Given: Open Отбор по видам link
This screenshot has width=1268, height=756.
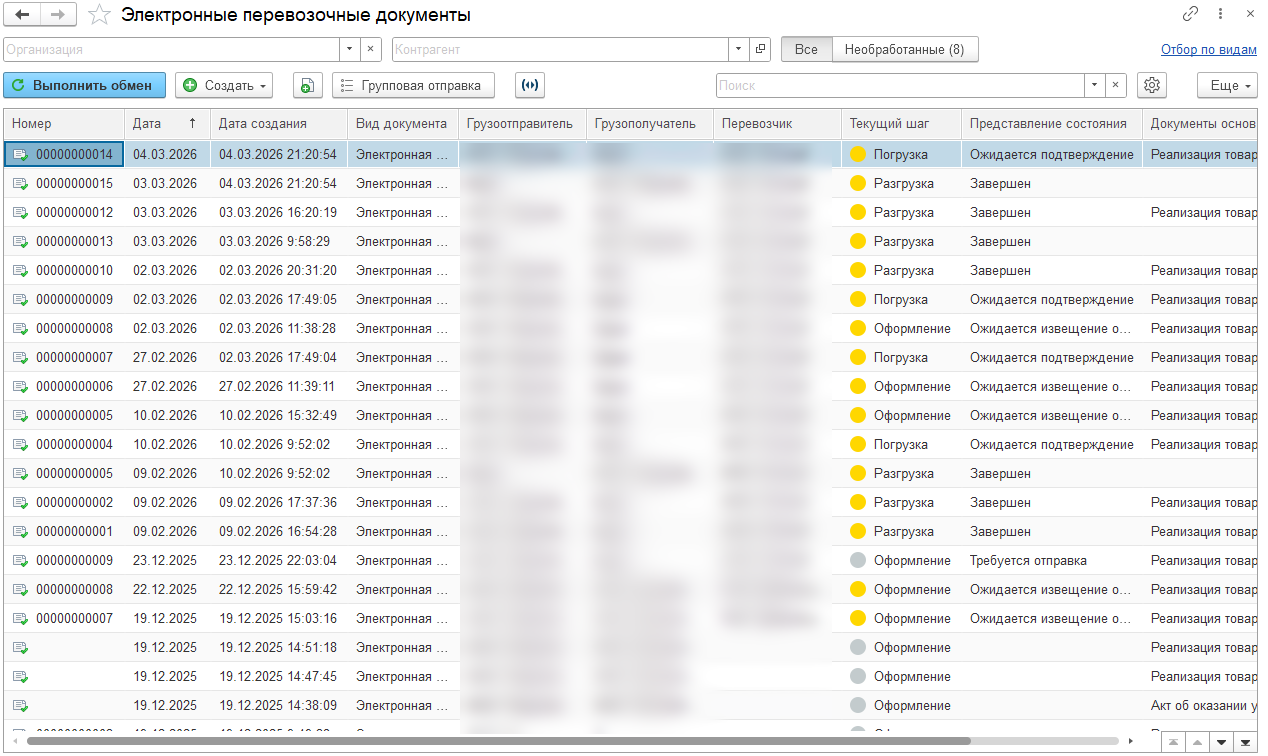Looking at the screenshot, I should (1208, 49).
